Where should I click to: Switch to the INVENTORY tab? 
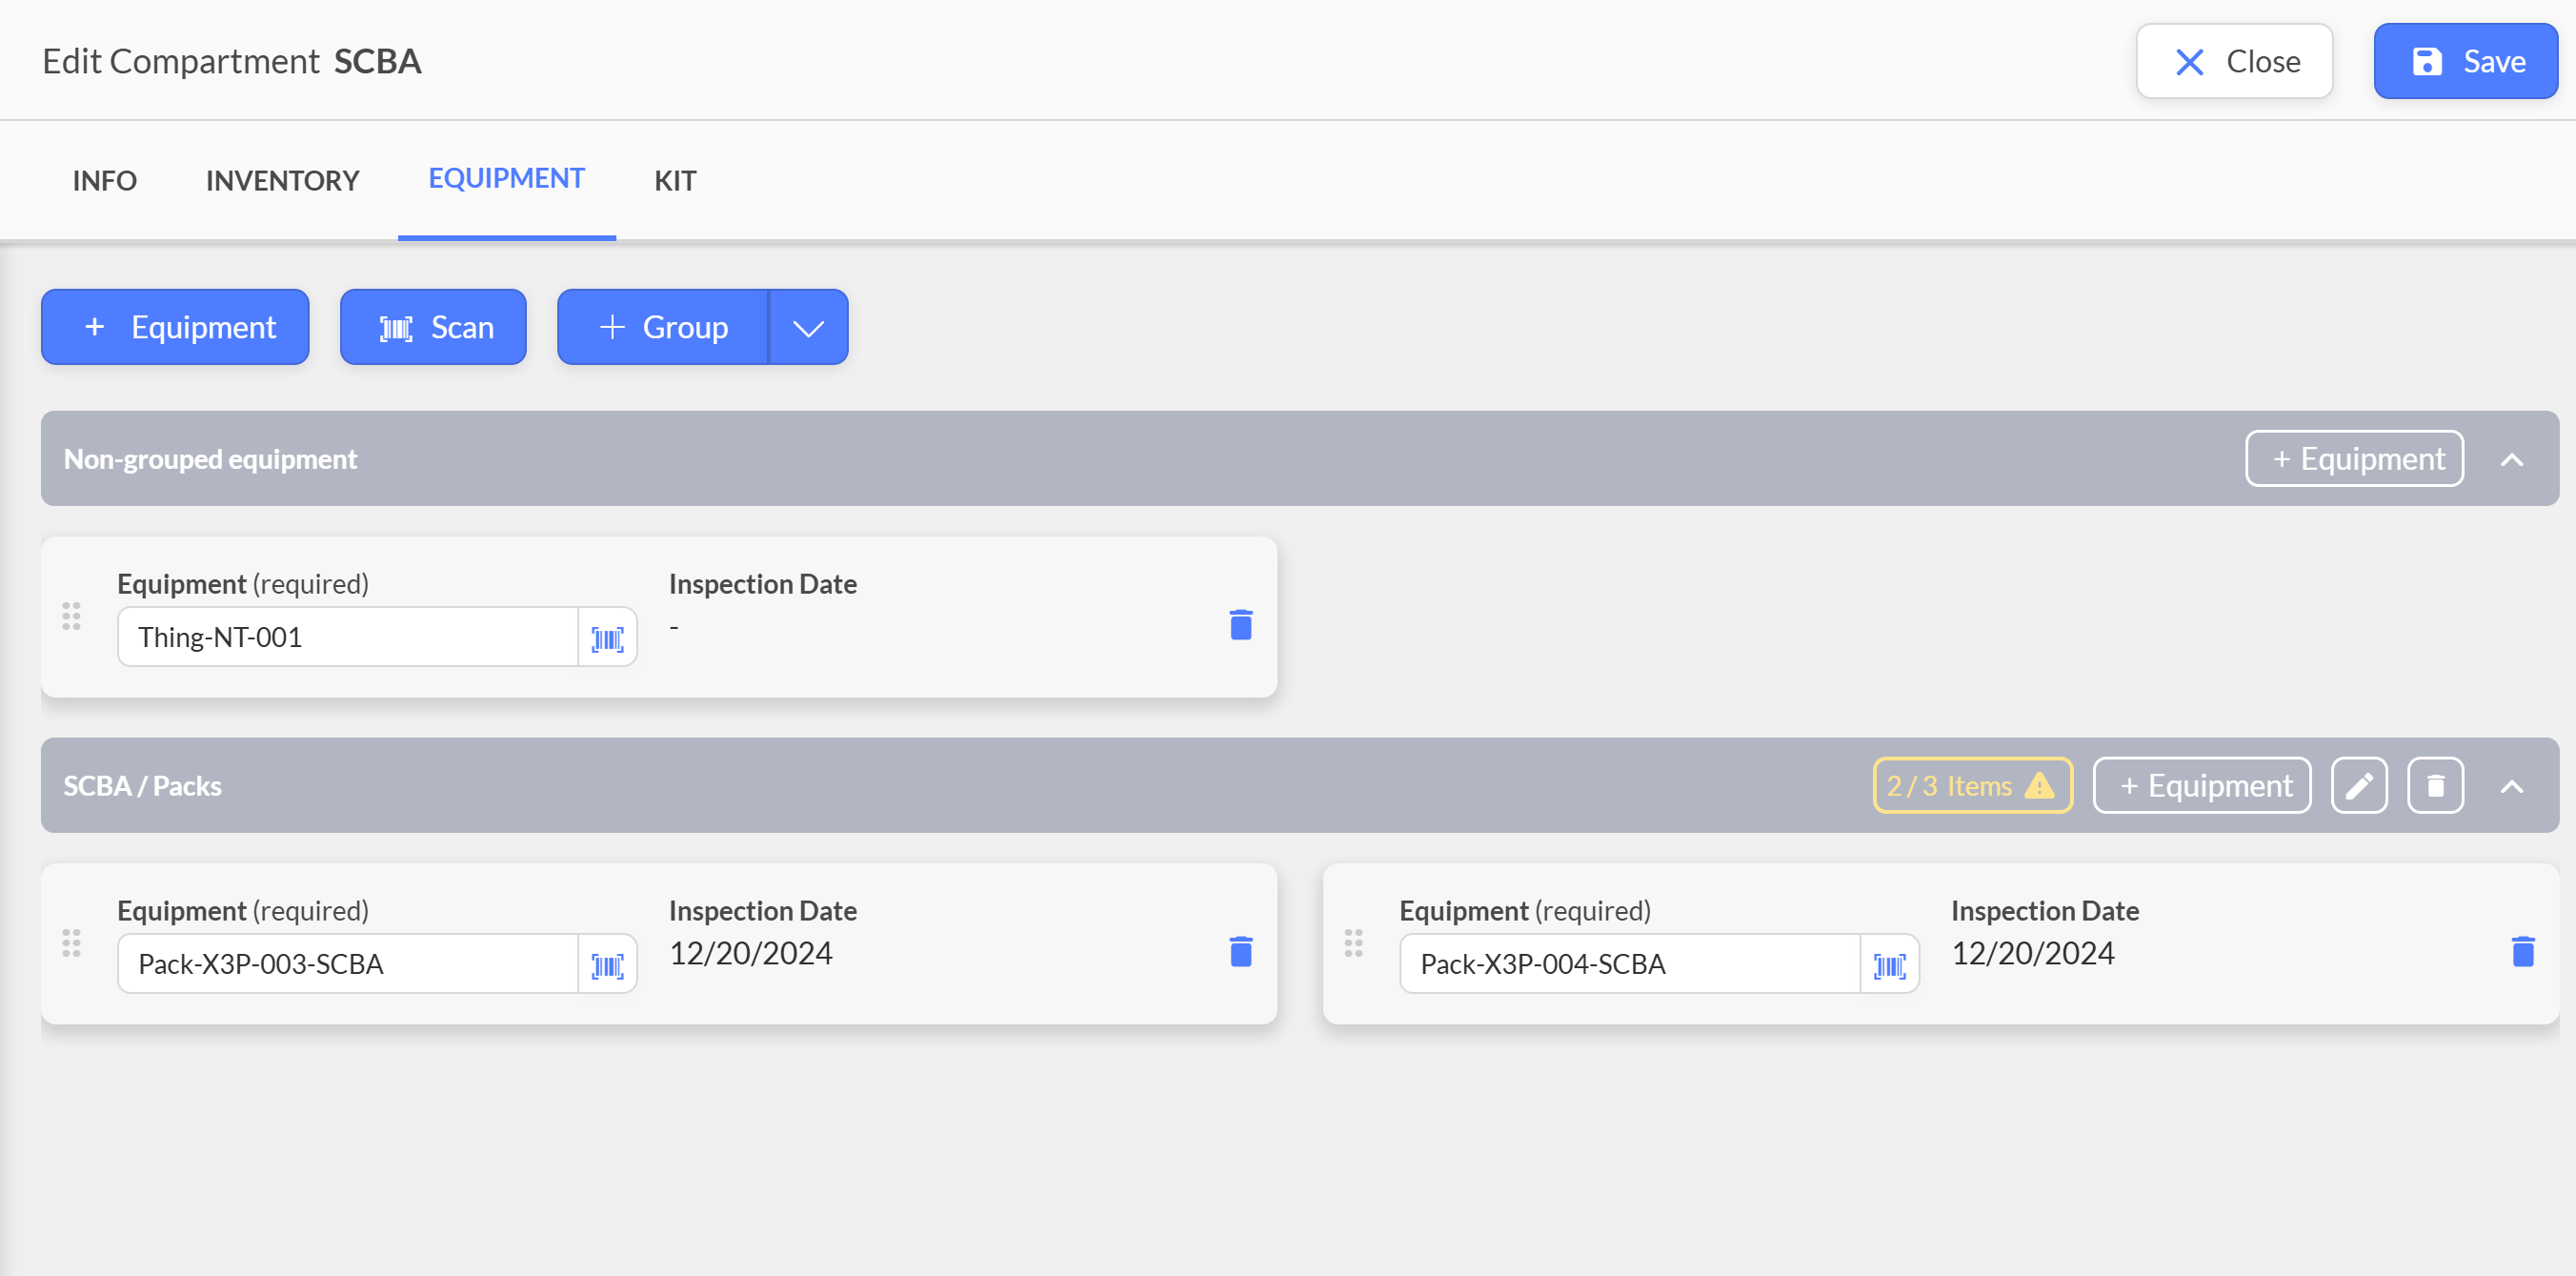(282, 181)
